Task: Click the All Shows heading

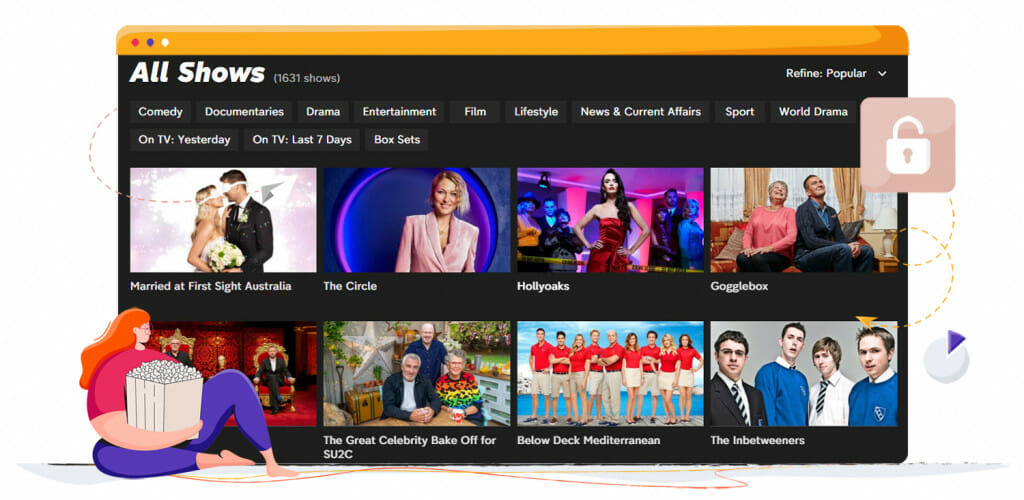Action: click(197, 73)
